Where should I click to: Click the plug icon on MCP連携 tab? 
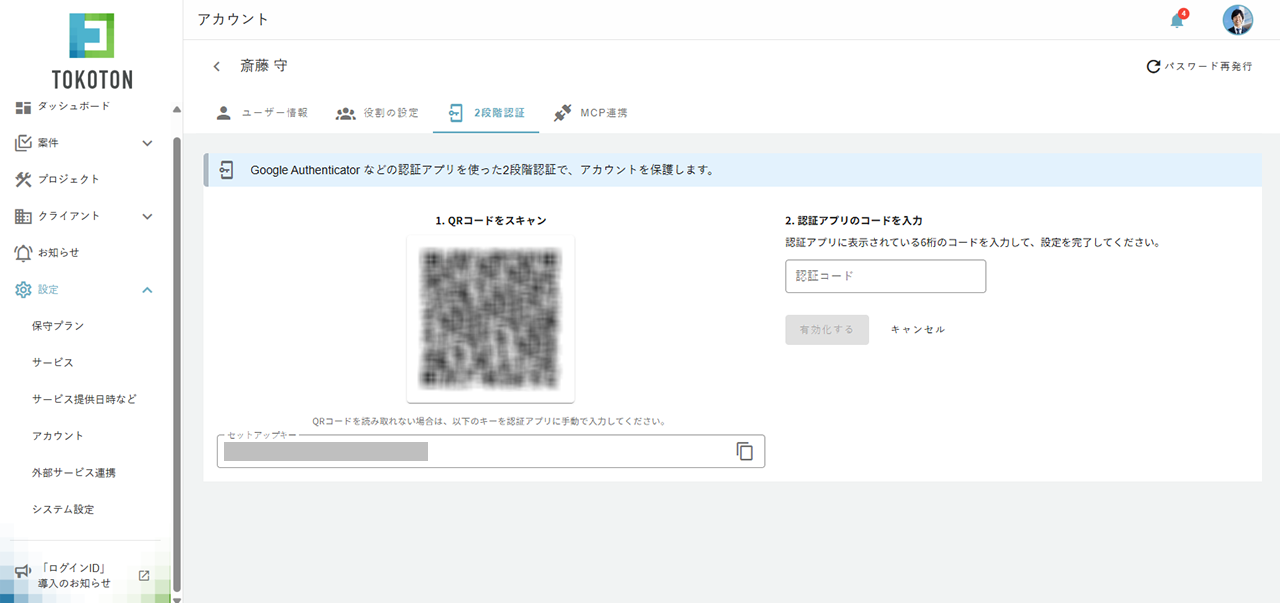[x=562, y=113]
